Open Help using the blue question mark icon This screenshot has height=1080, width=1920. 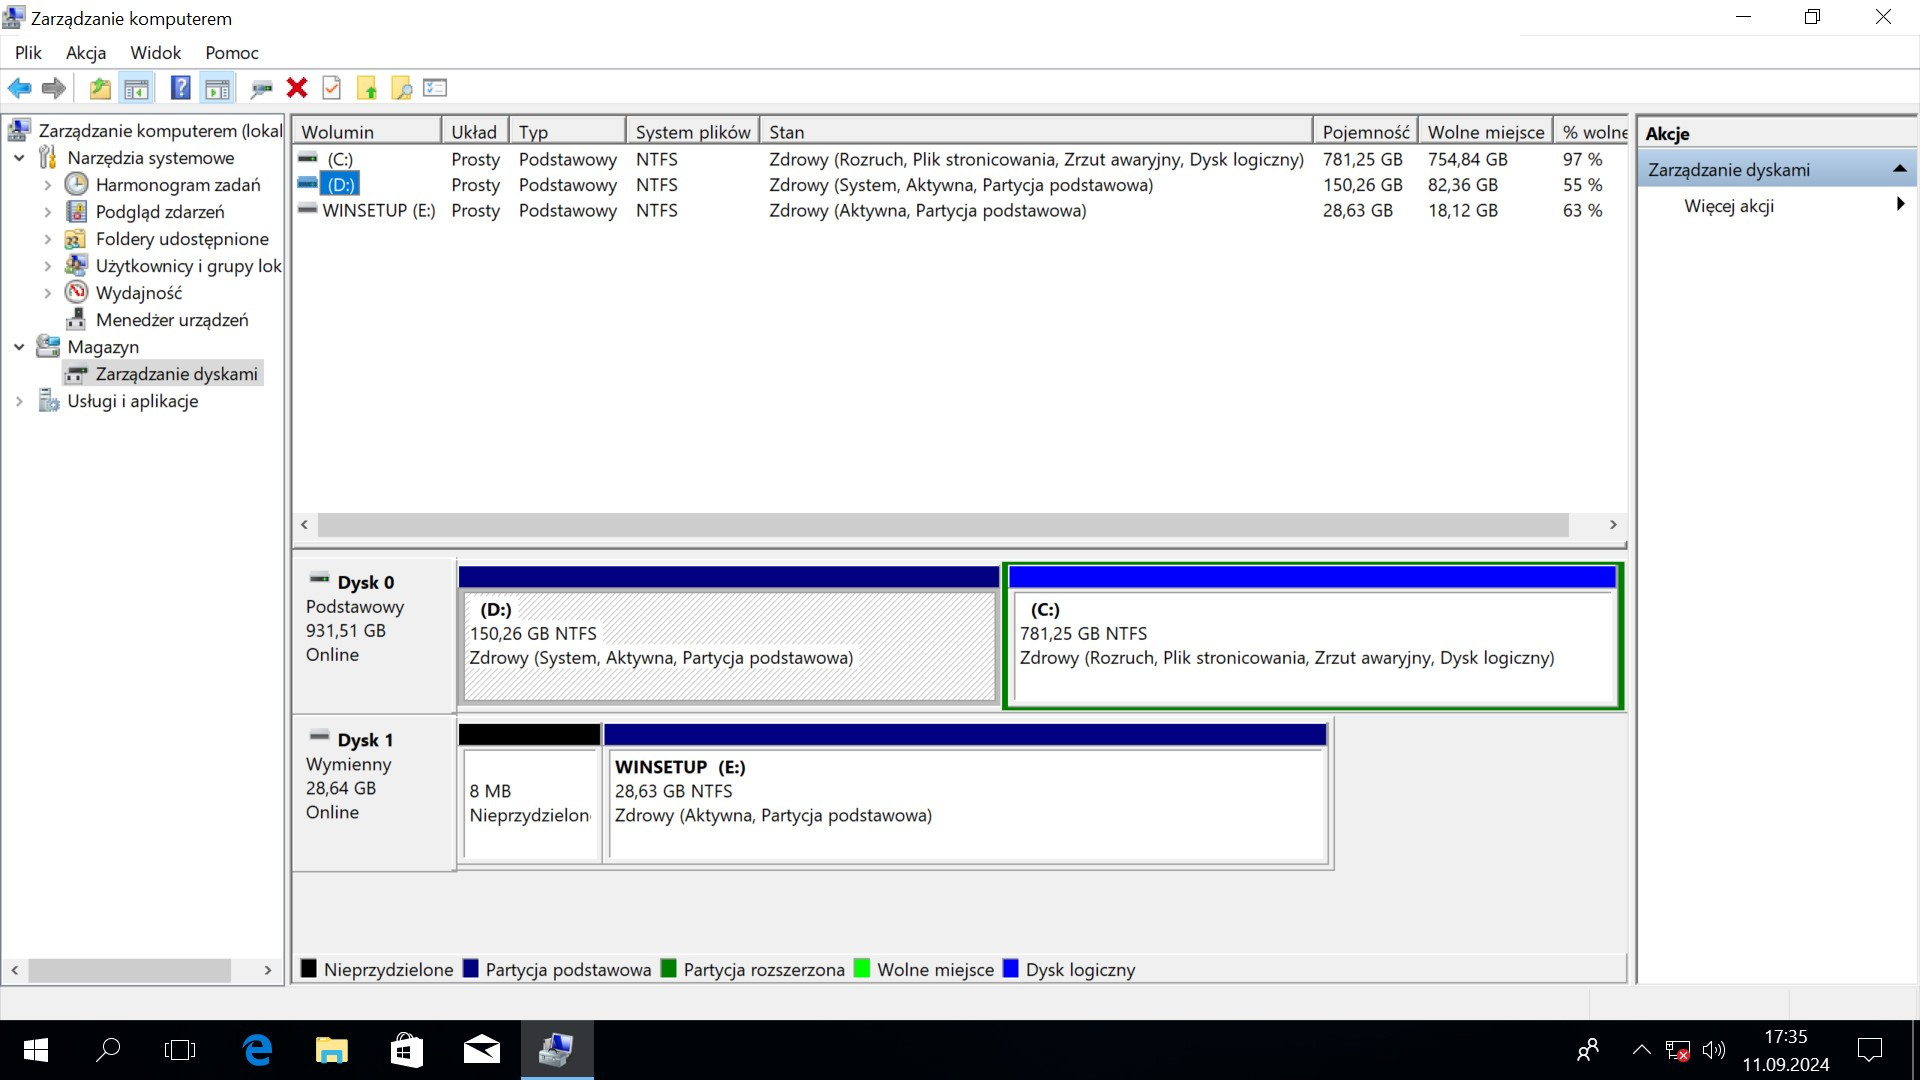click(180, 88)
